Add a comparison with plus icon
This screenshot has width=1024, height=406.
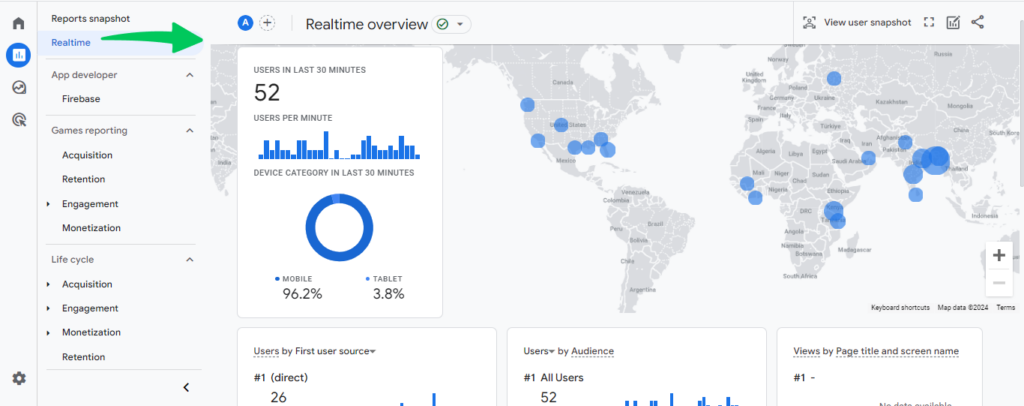tap(267, 23)
